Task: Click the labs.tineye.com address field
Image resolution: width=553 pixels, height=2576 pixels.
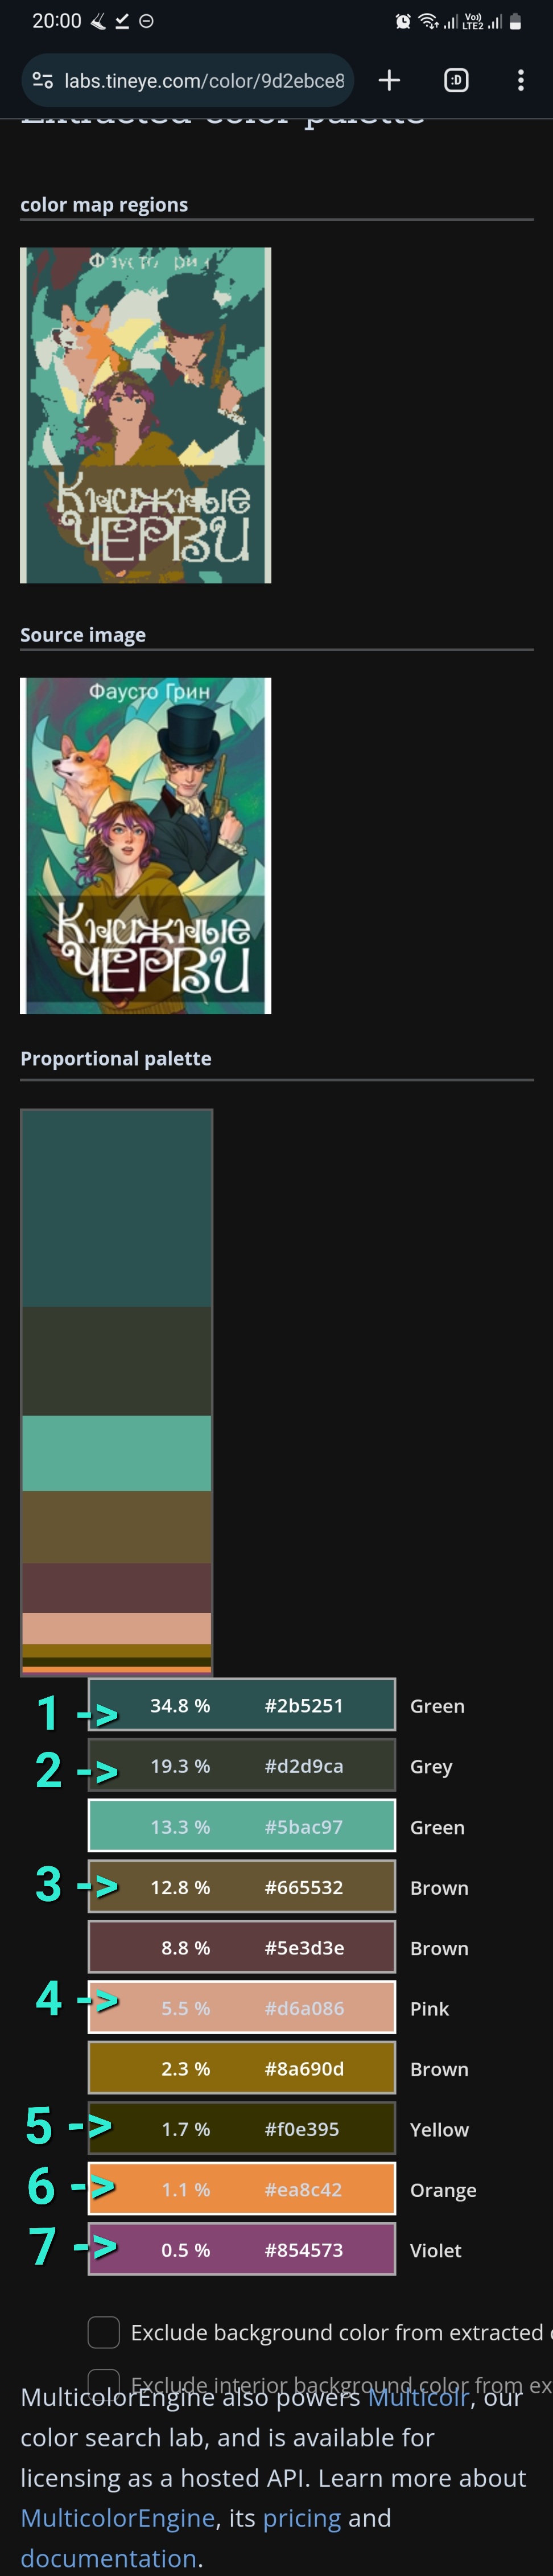Action: pos(204,80)
